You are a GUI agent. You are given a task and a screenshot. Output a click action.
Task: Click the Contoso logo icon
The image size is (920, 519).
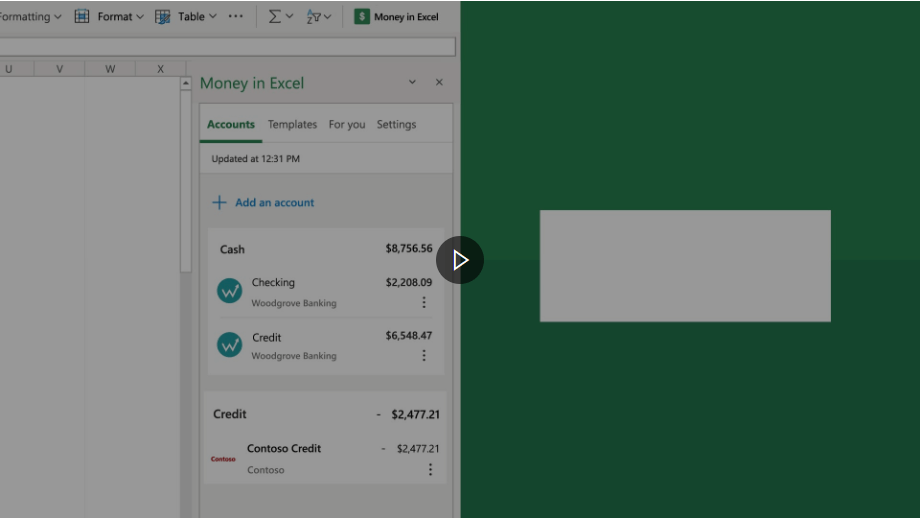pyautogui.click(x=224, y=459)
